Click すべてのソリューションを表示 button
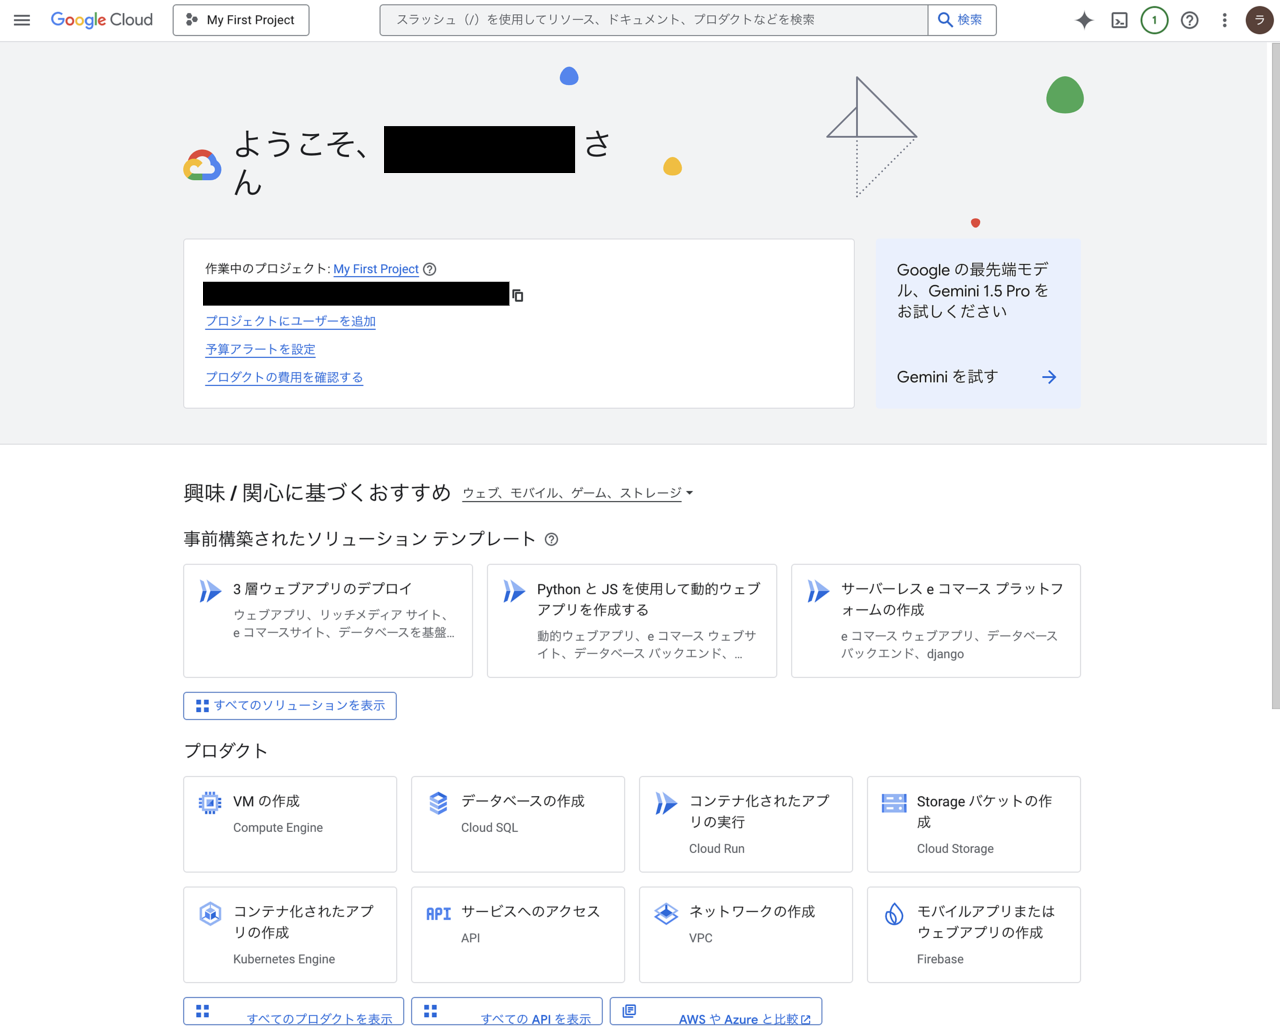This screenshot has height=1026, width=1280. 290,706
